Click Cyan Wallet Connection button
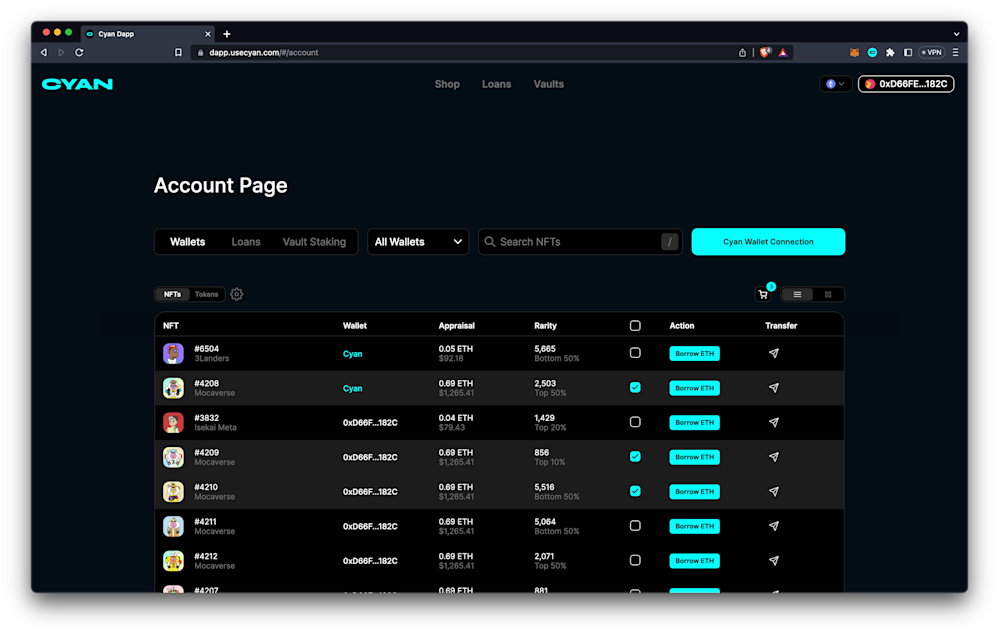This screenshot has width=999, height=634. click(x=768, y=241)
